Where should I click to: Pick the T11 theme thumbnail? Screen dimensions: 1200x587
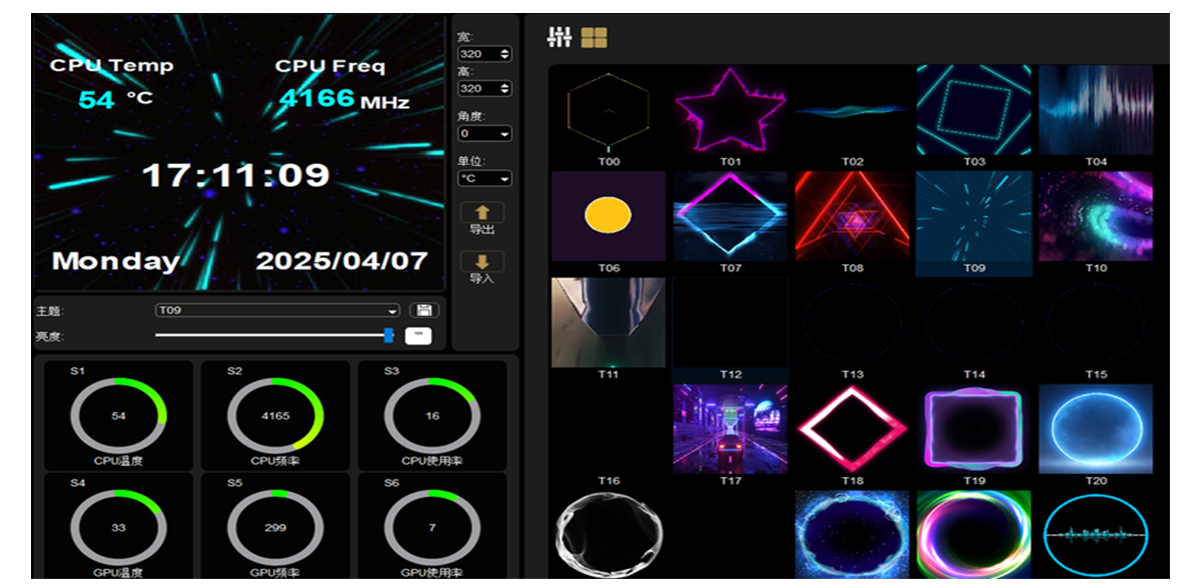[x=609, y=323]
